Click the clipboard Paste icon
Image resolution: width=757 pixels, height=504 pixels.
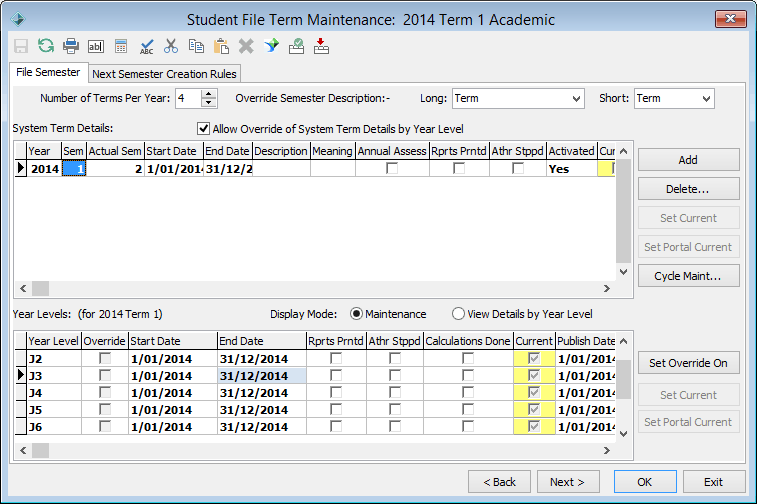[x=221, y=46]
